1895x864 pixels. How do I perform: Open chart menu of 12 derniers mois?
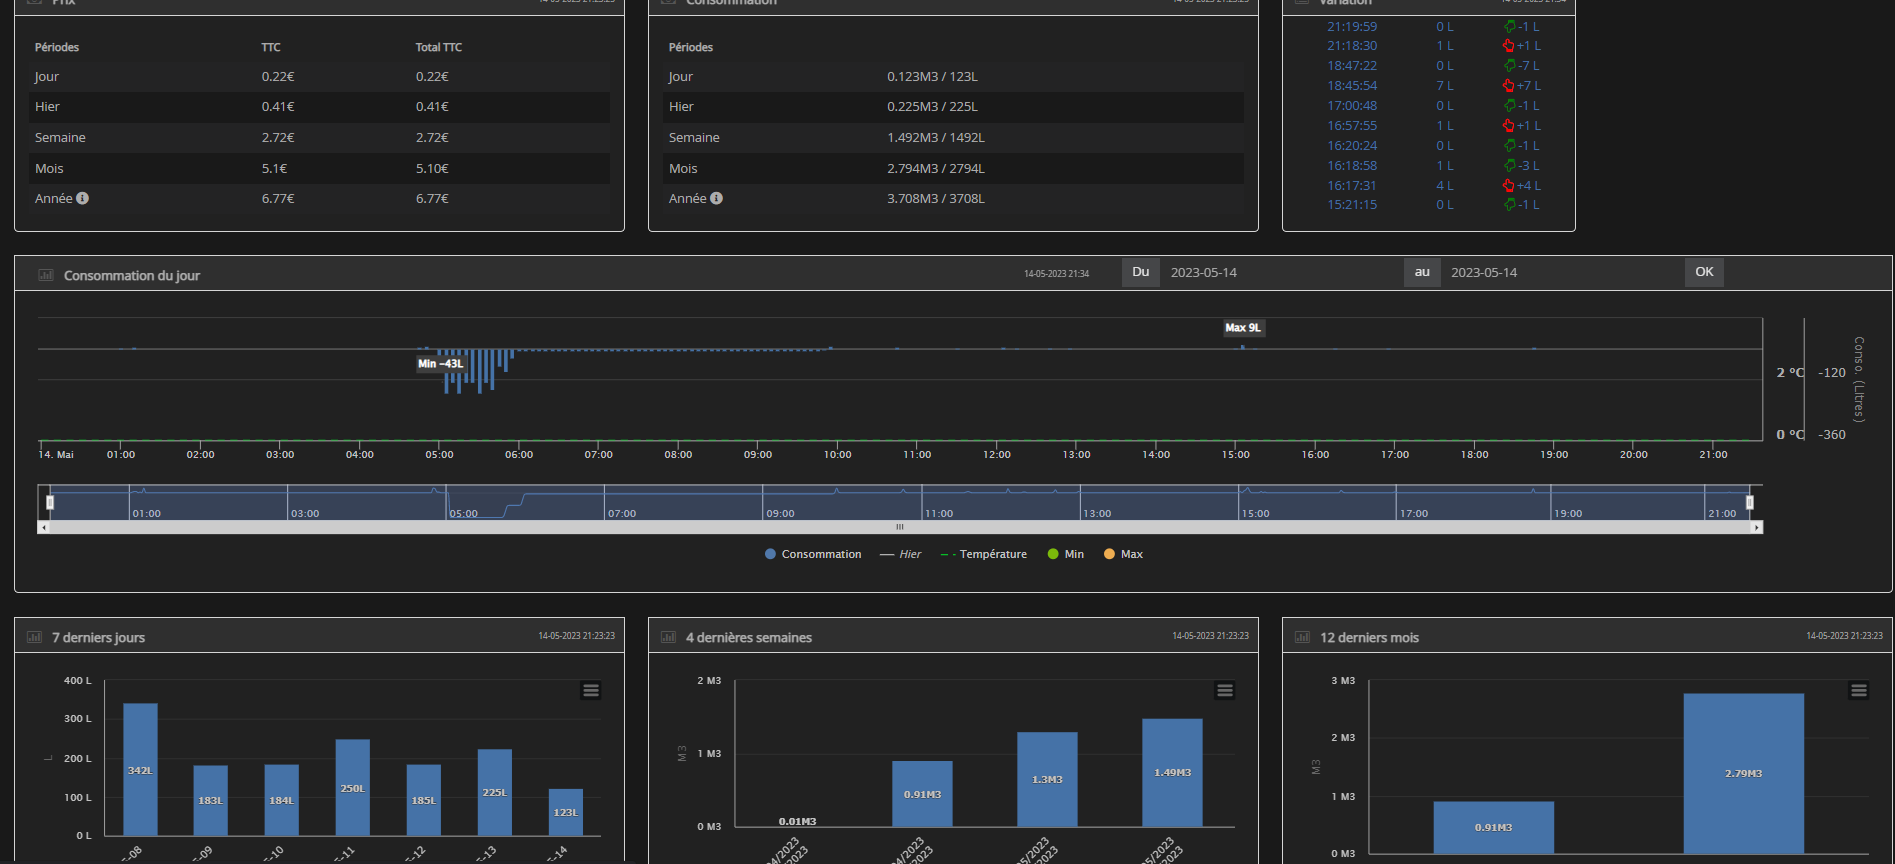coord(1859,691)
